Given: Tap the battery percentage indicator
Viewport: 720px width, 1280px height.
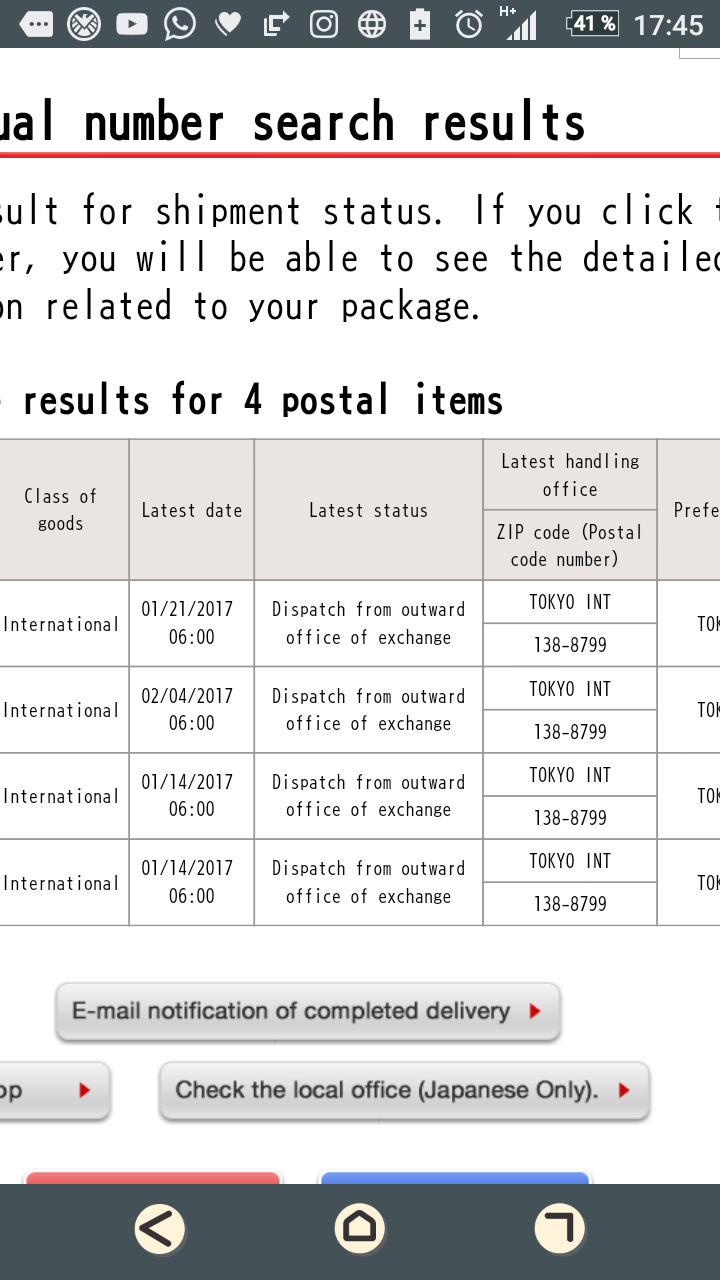Looking at the screenshot, I should pyautogui.click(x=592, y=23).
